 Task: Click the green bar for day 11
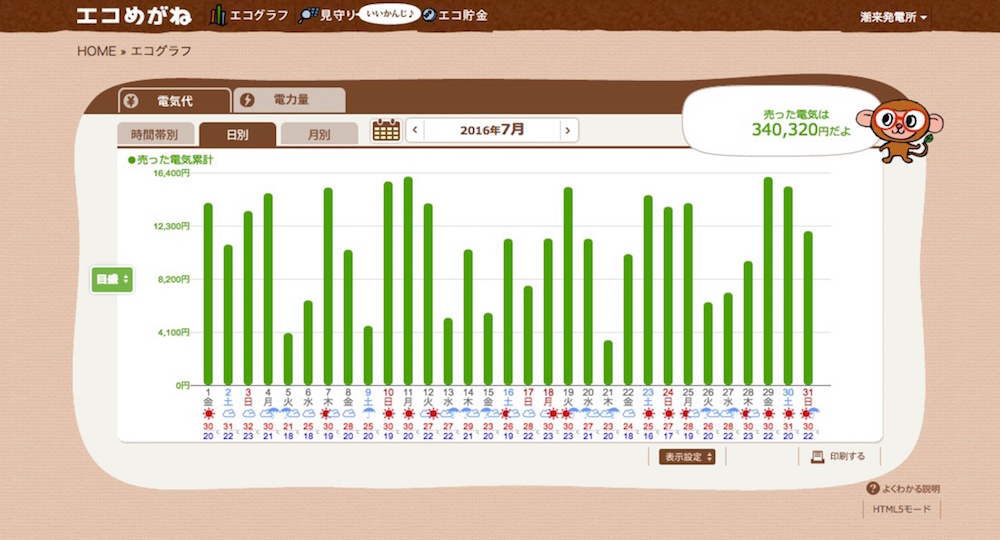coord(408,281)
